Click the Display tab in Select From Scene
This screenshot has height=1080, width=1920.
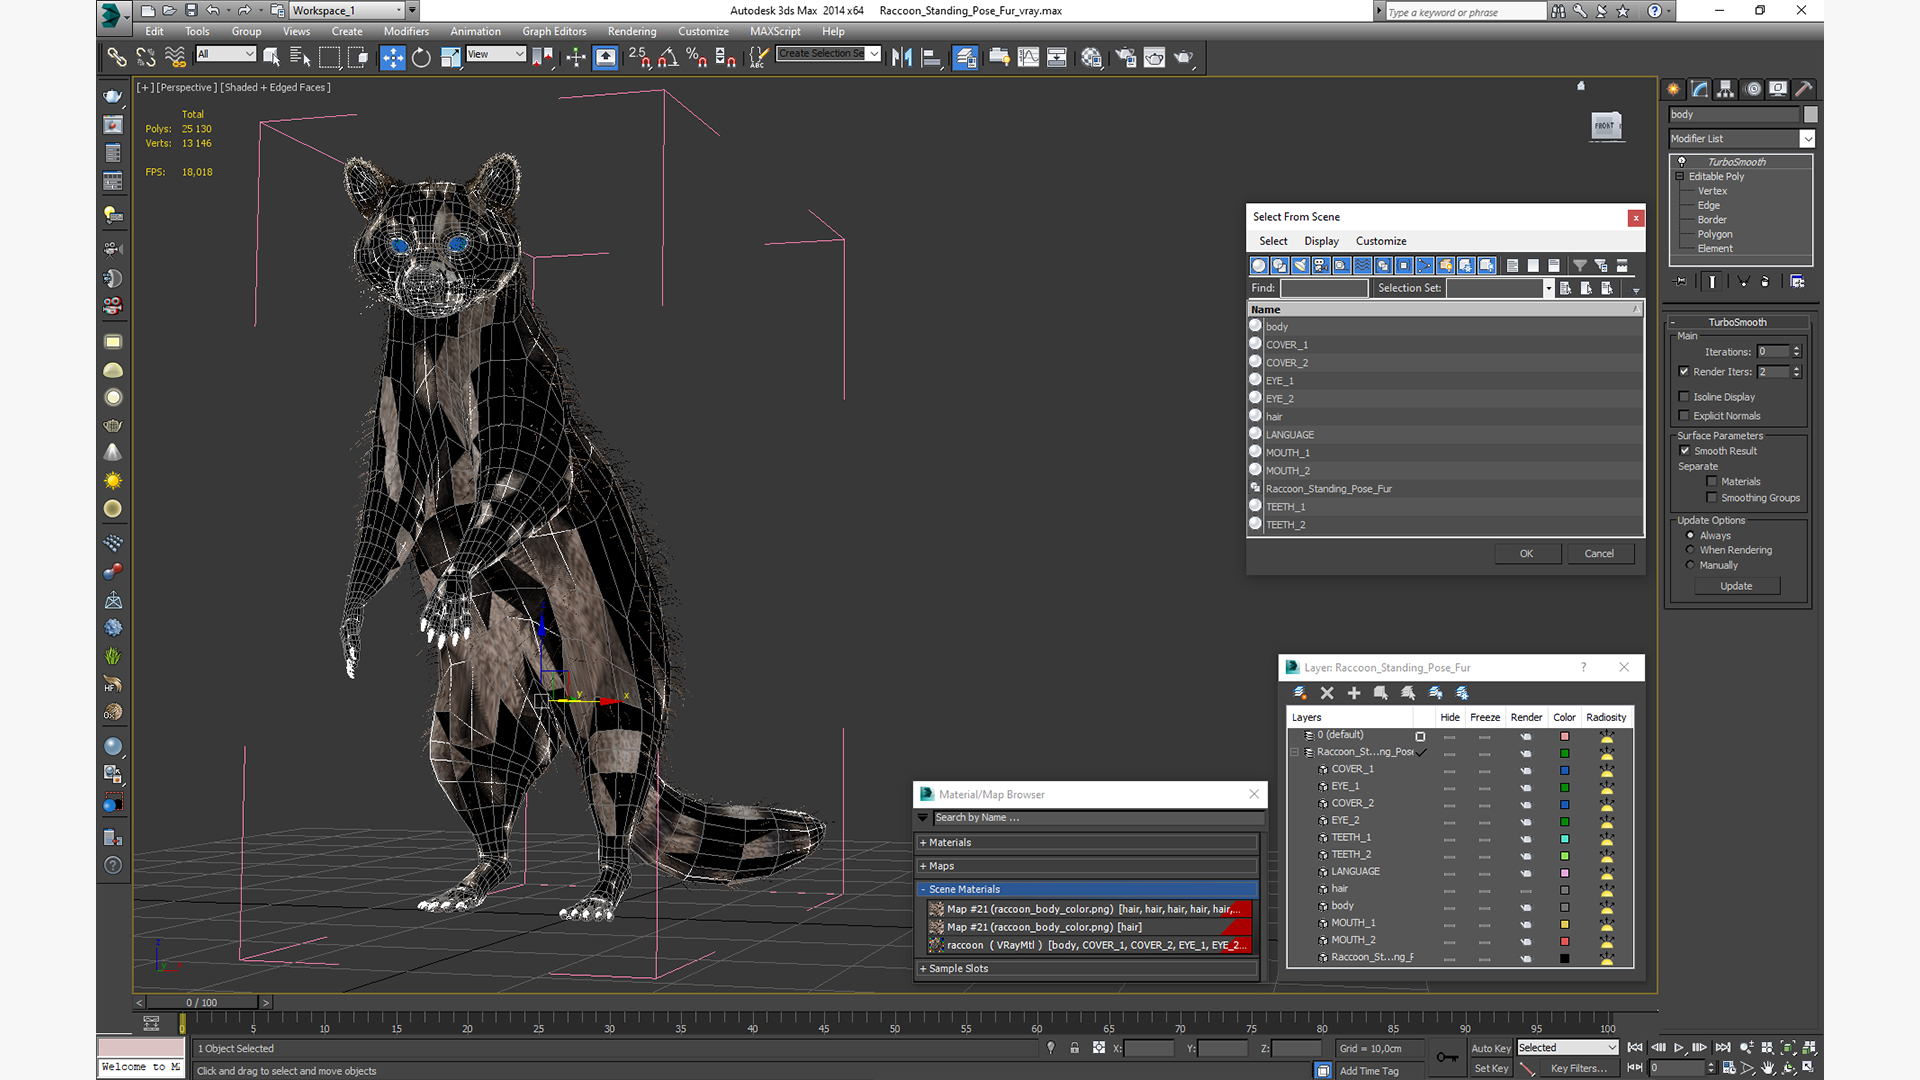click(1320, 241)
